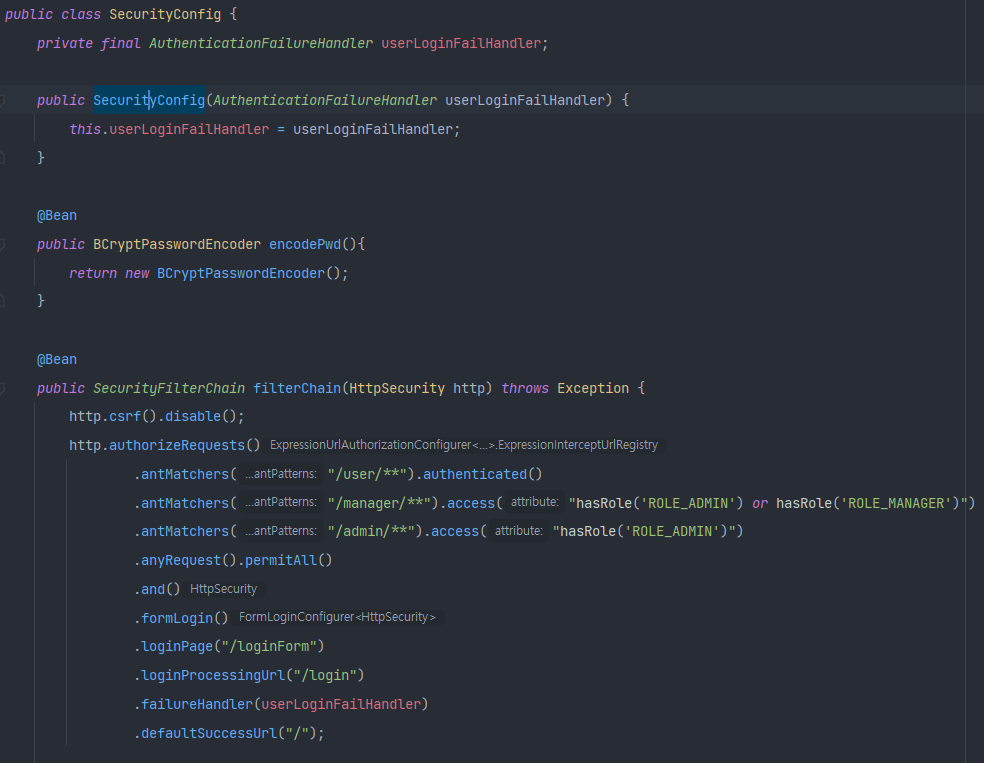
Task: Click BCryptPasswordEncoder return type of encodePwd
Action: click(x=177, y=244)
